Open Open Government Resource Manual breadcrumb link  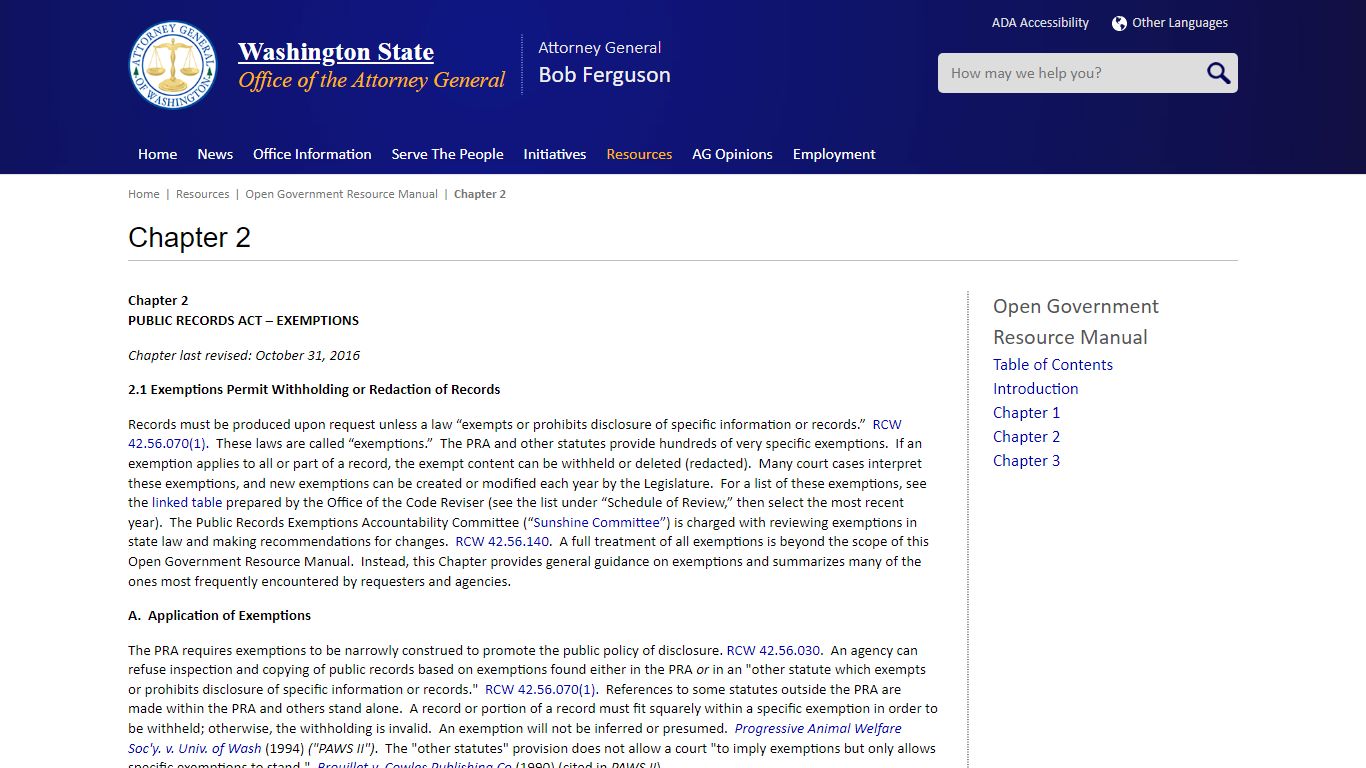[341, 194]
